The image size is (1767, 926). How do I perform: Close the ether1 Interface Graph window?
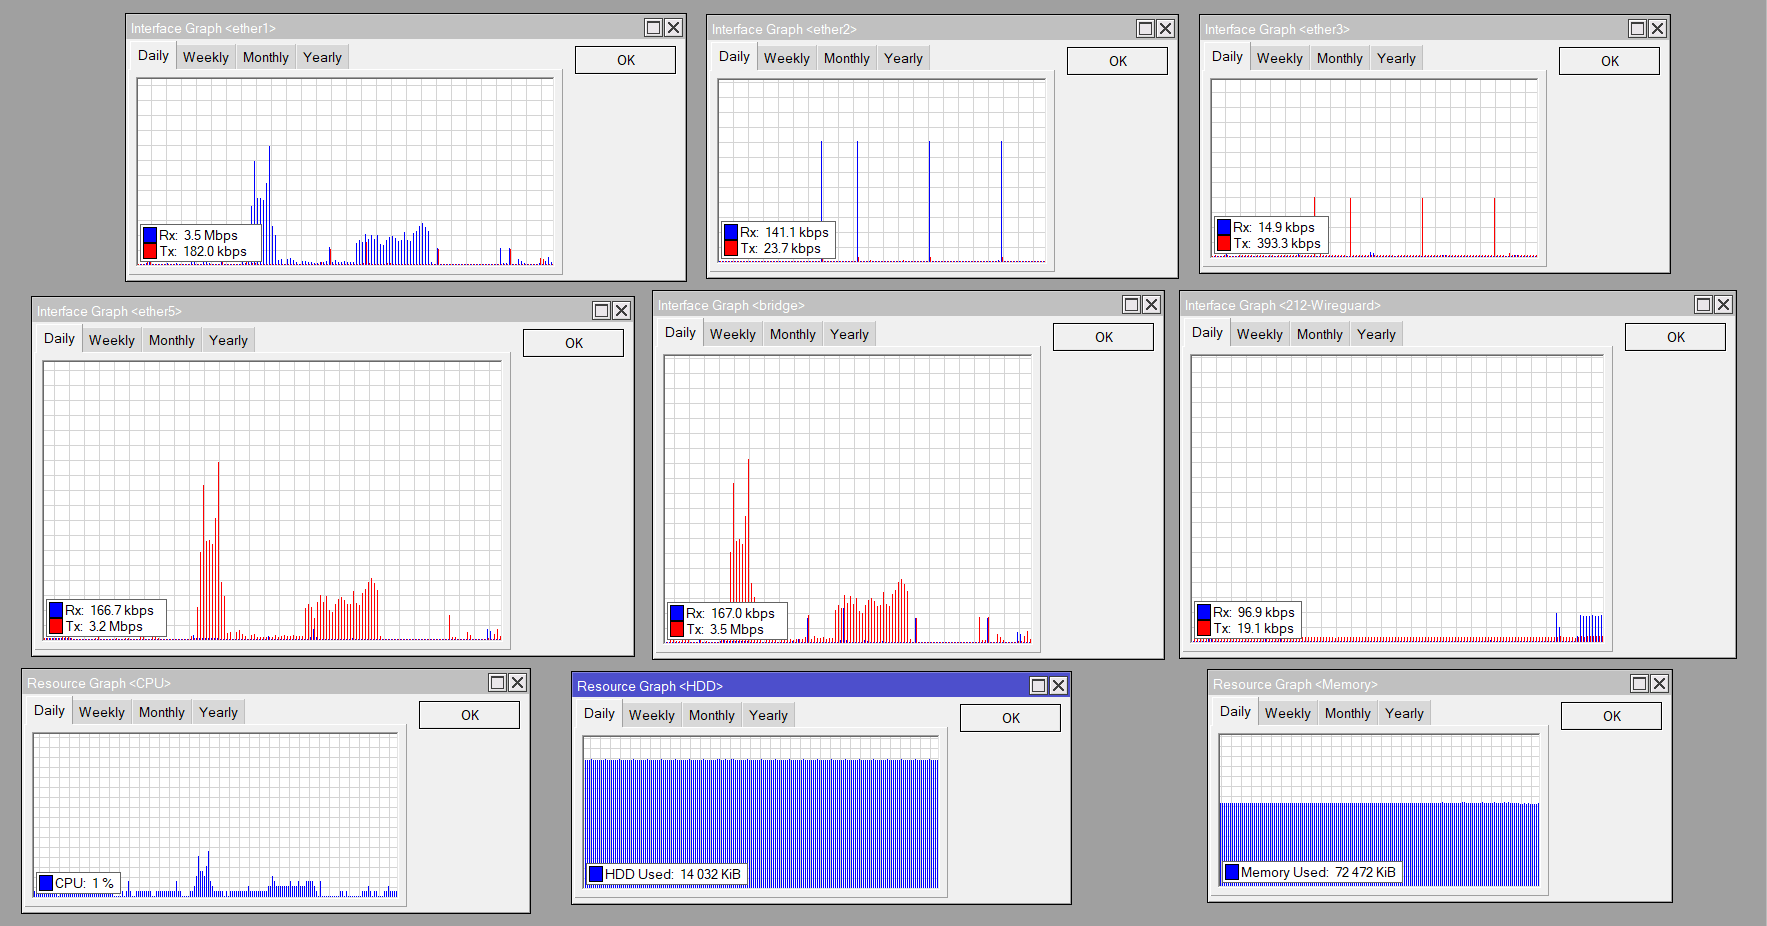[674, 28]
